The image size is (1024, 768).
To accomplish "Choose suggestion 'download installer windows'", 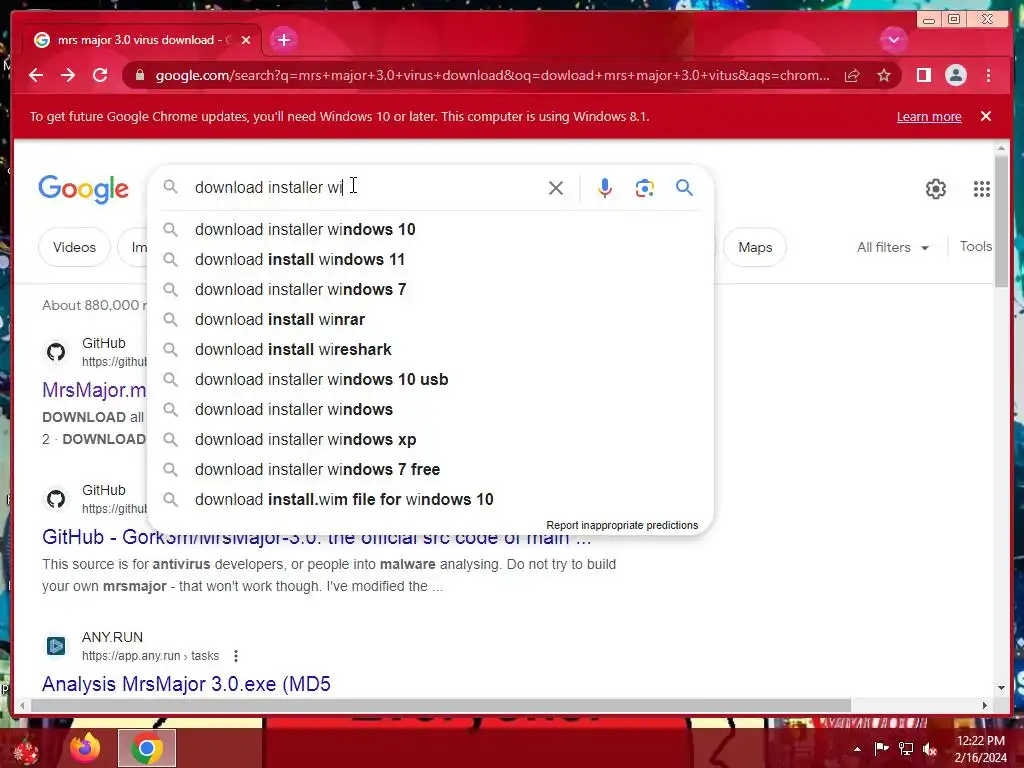I will (x=431, y=409).
